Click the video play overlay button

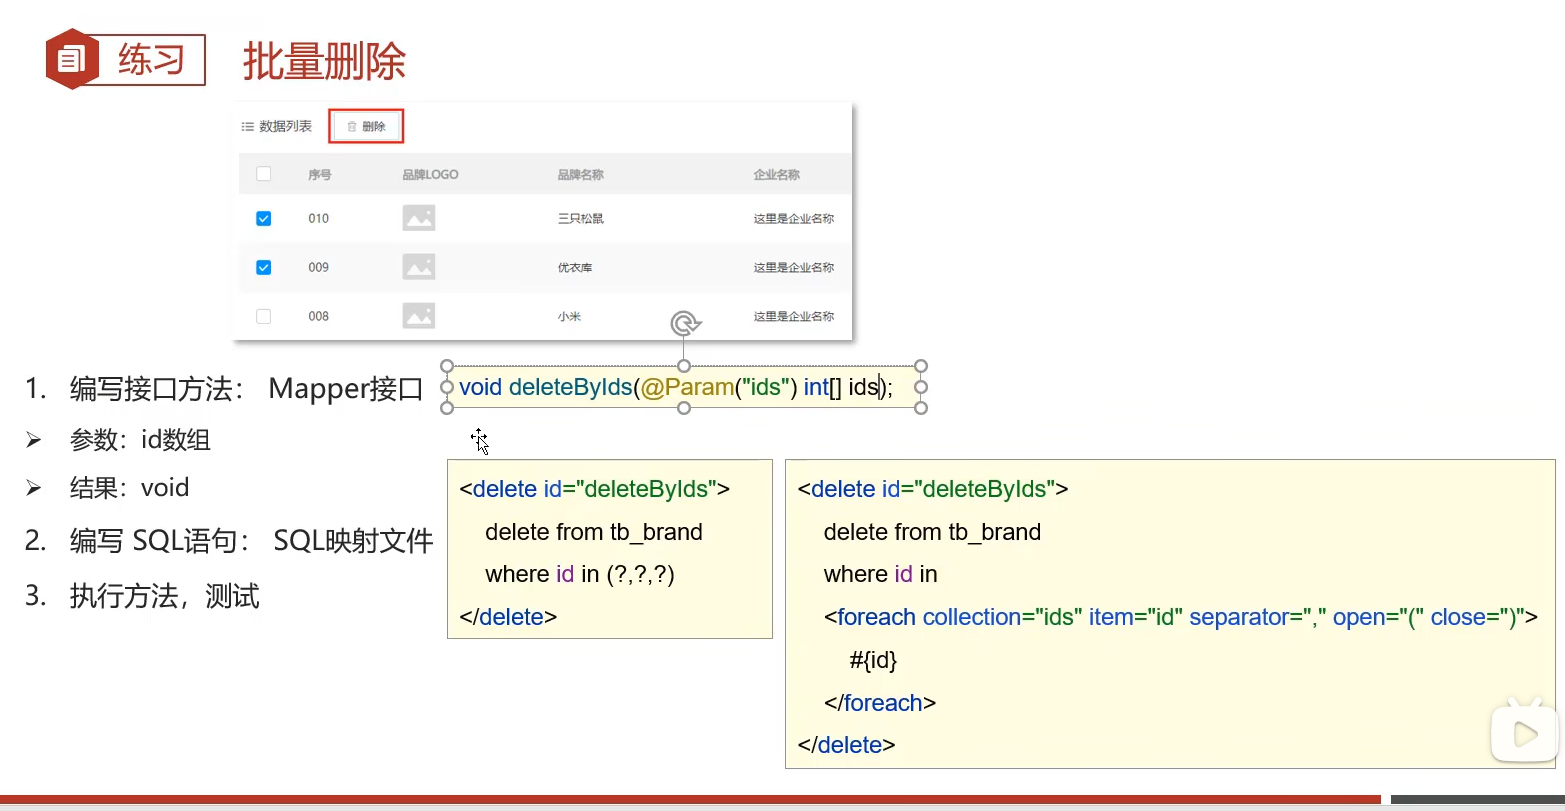click(1524, 734)
